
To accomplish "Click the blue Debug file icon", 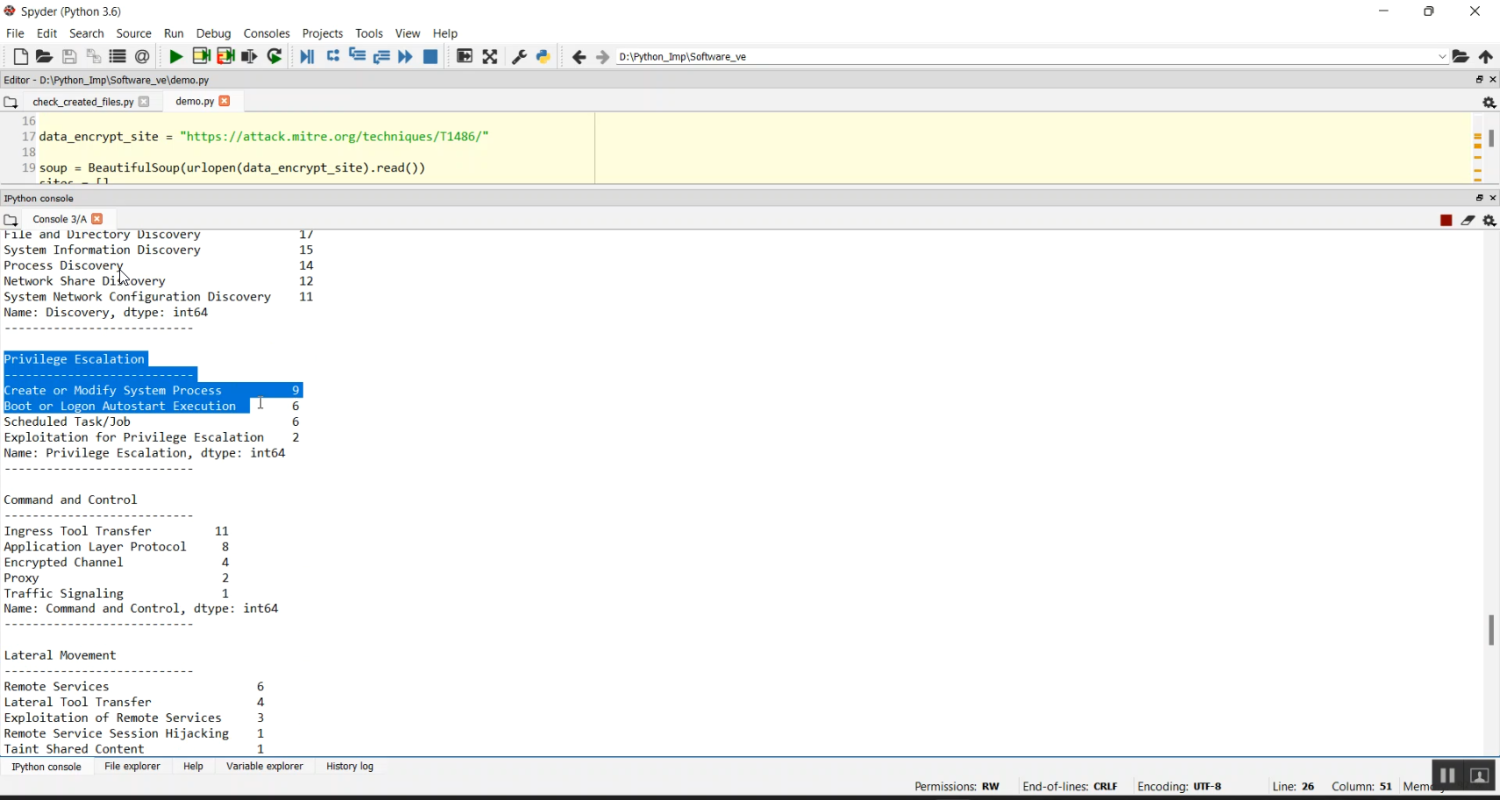I will 307,57.
